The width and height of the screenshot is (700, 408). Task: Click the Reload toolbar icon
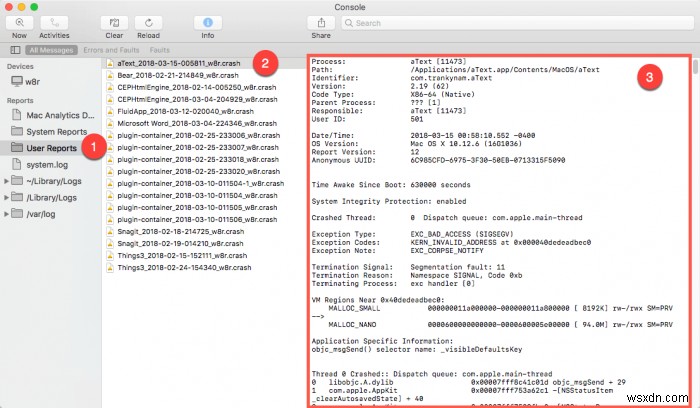click(x=149, y=23)
